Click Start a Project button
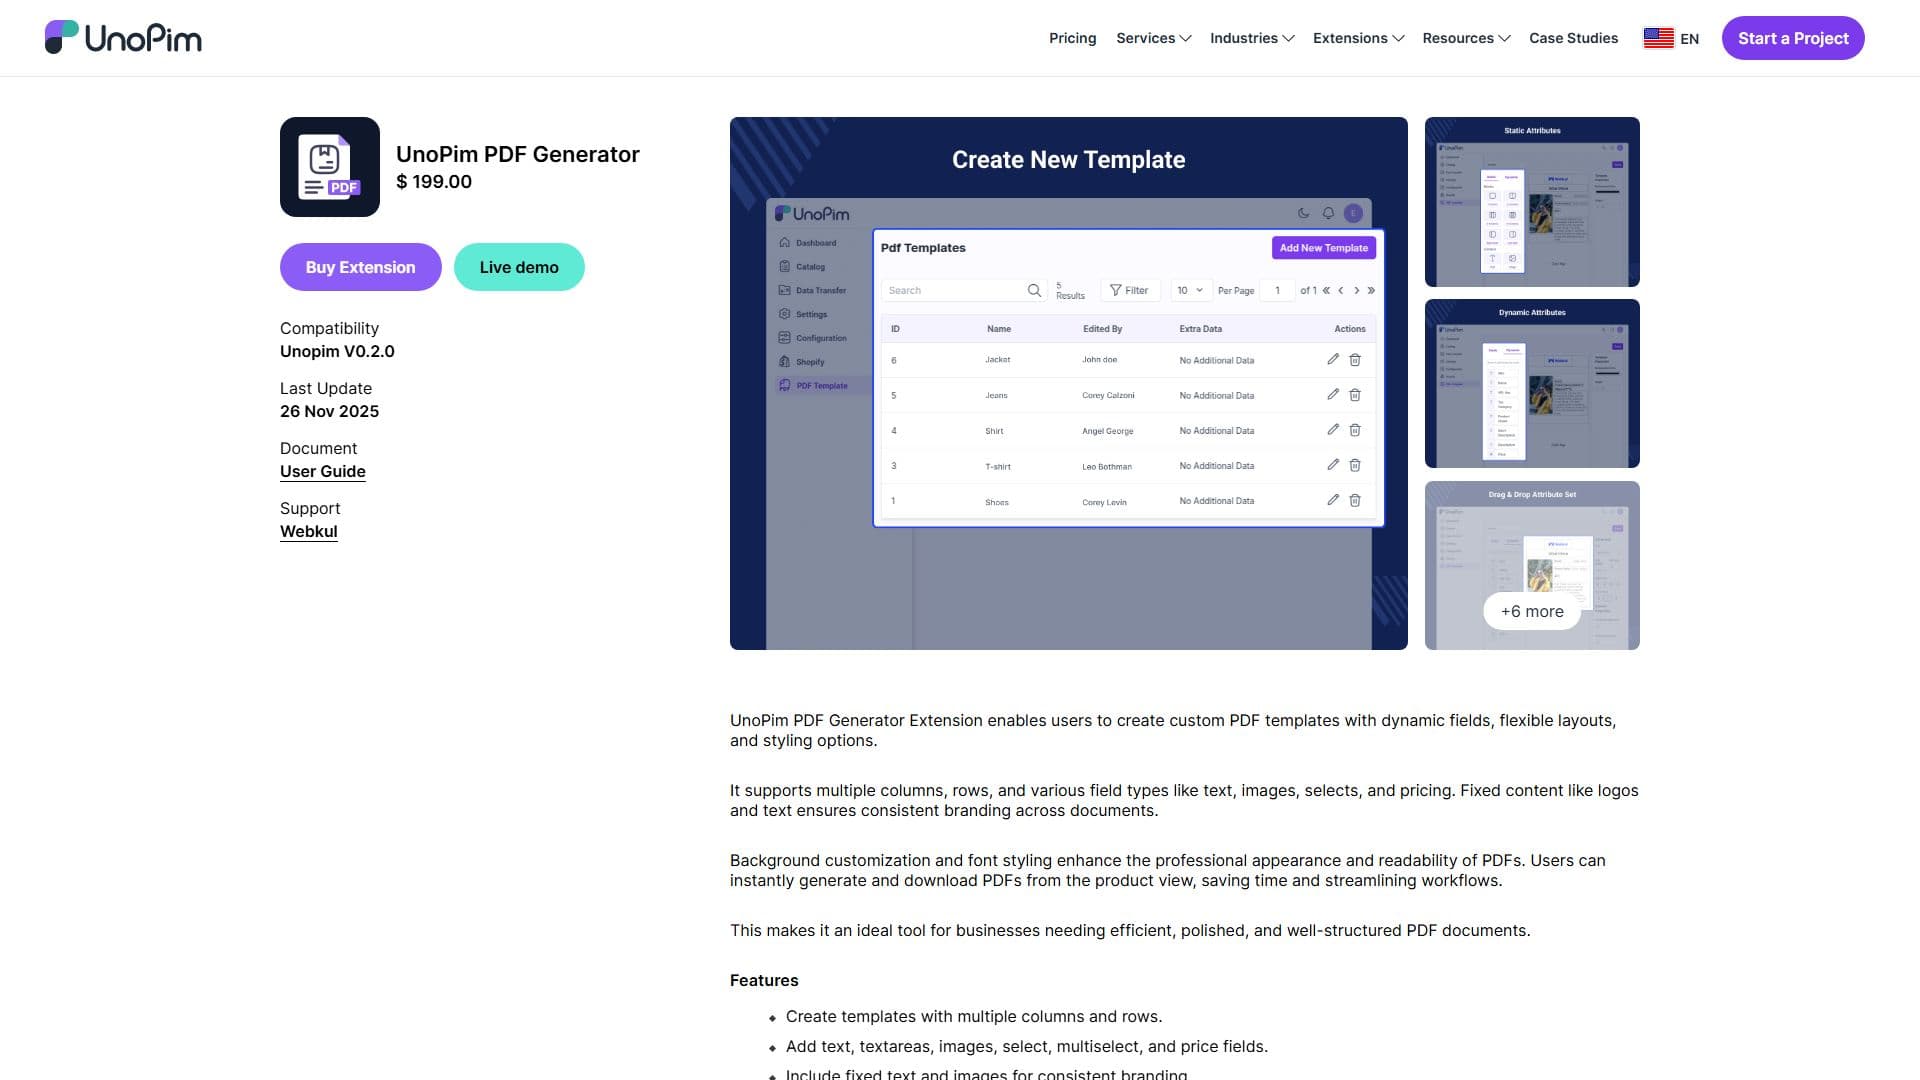 tap(1792, 38)
